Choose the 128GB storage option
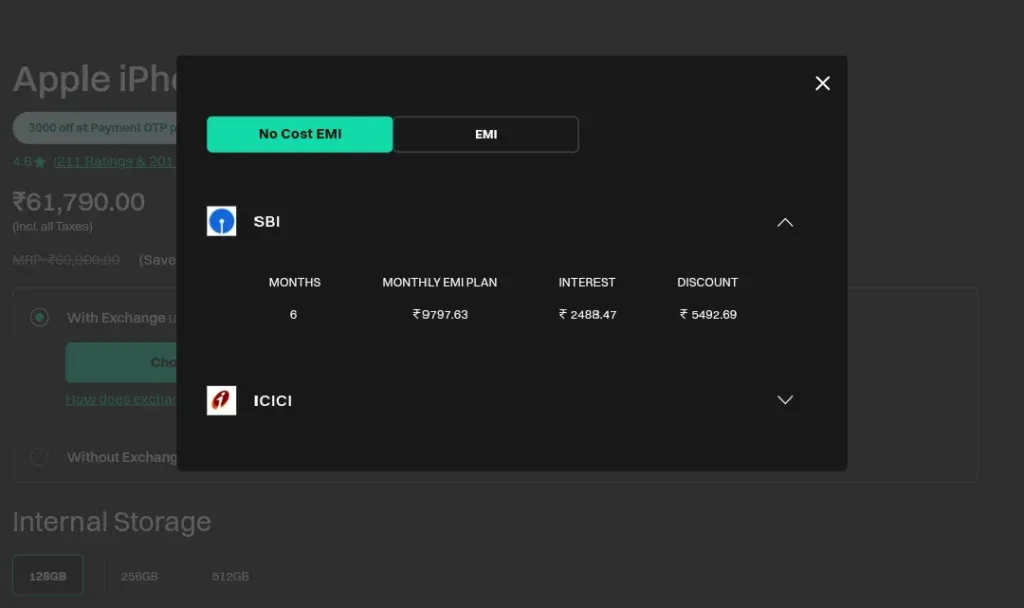Image resolution: width=1024 pixels, height=608 pixels. (x=48, y=575)
